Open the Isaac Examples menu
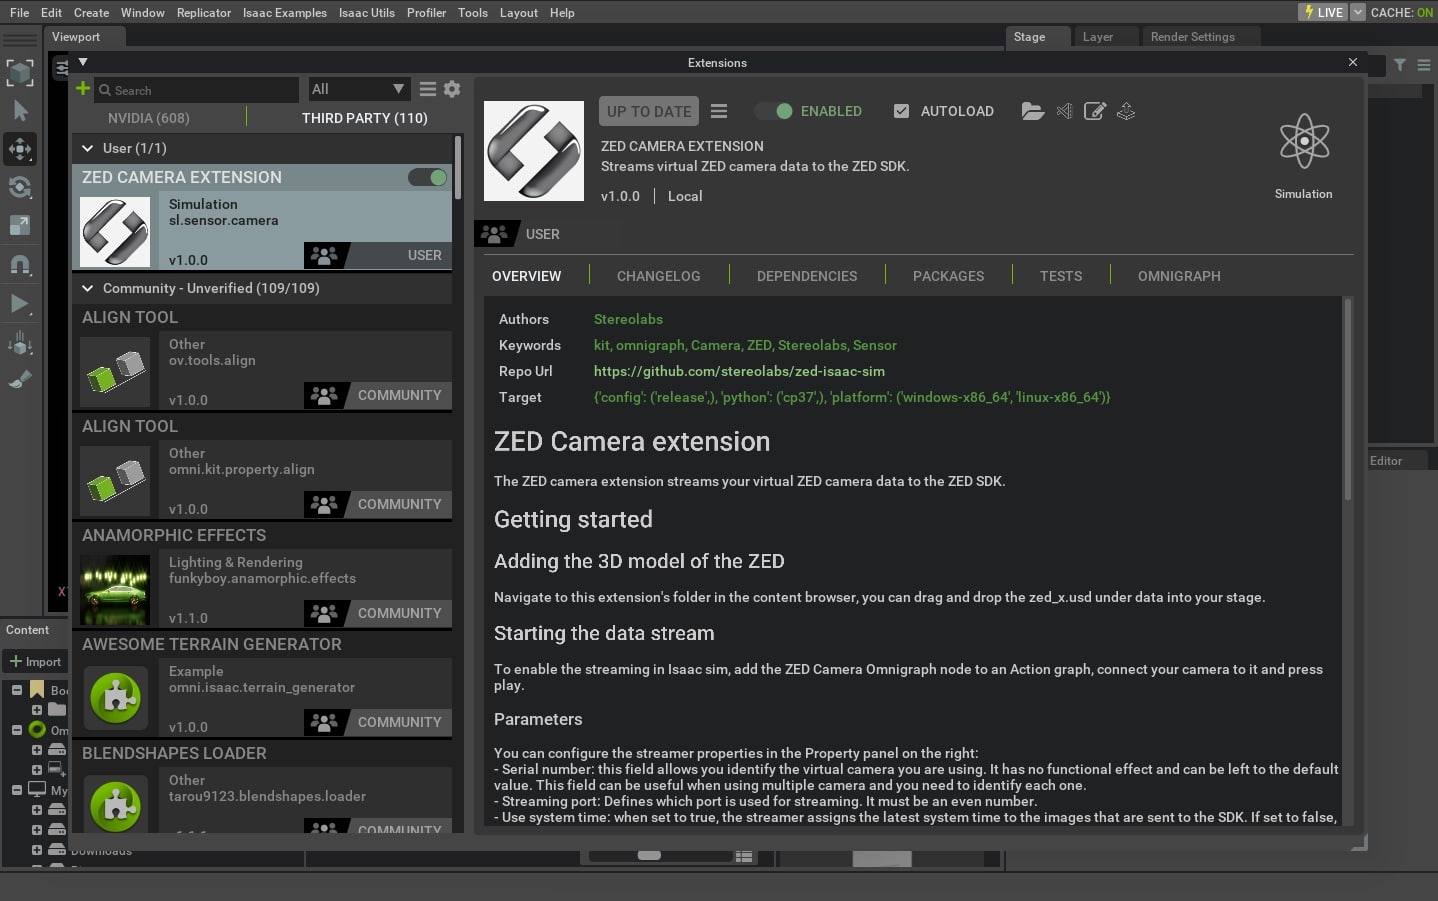 pyautogui.click(x=285, y=13)
